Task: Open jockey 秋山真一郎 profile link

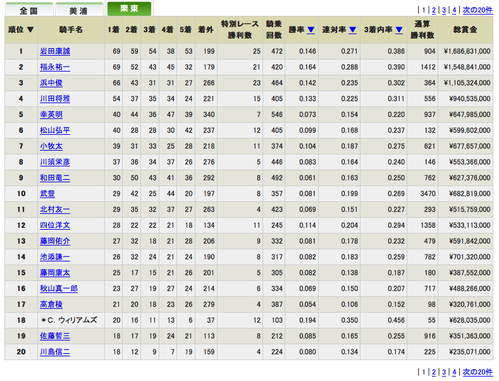Action: 59,289
